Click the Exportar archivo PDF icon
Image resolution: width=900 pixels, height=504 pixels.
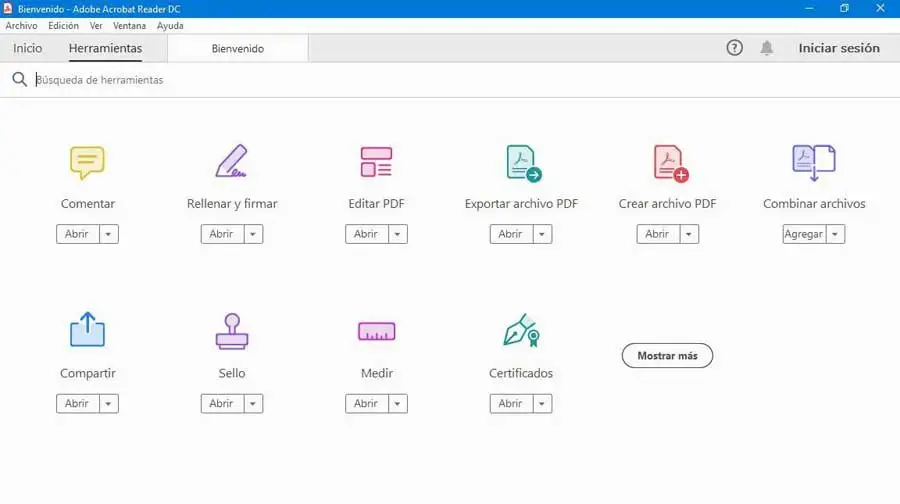(x=523, y=164)
